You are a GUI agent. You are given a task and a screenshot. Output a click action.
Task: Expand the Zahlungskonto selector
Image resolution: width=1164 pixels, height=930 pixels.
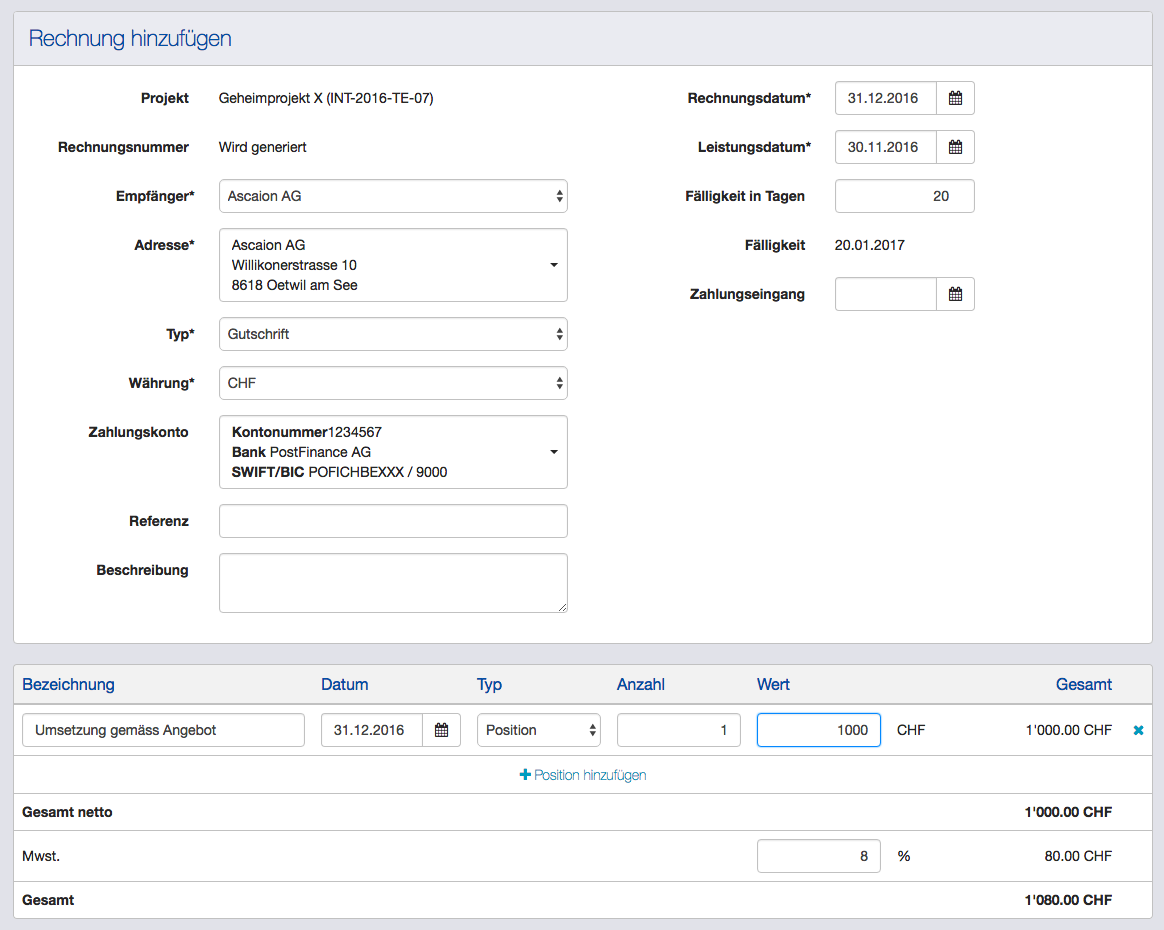[x=393, y=452]
